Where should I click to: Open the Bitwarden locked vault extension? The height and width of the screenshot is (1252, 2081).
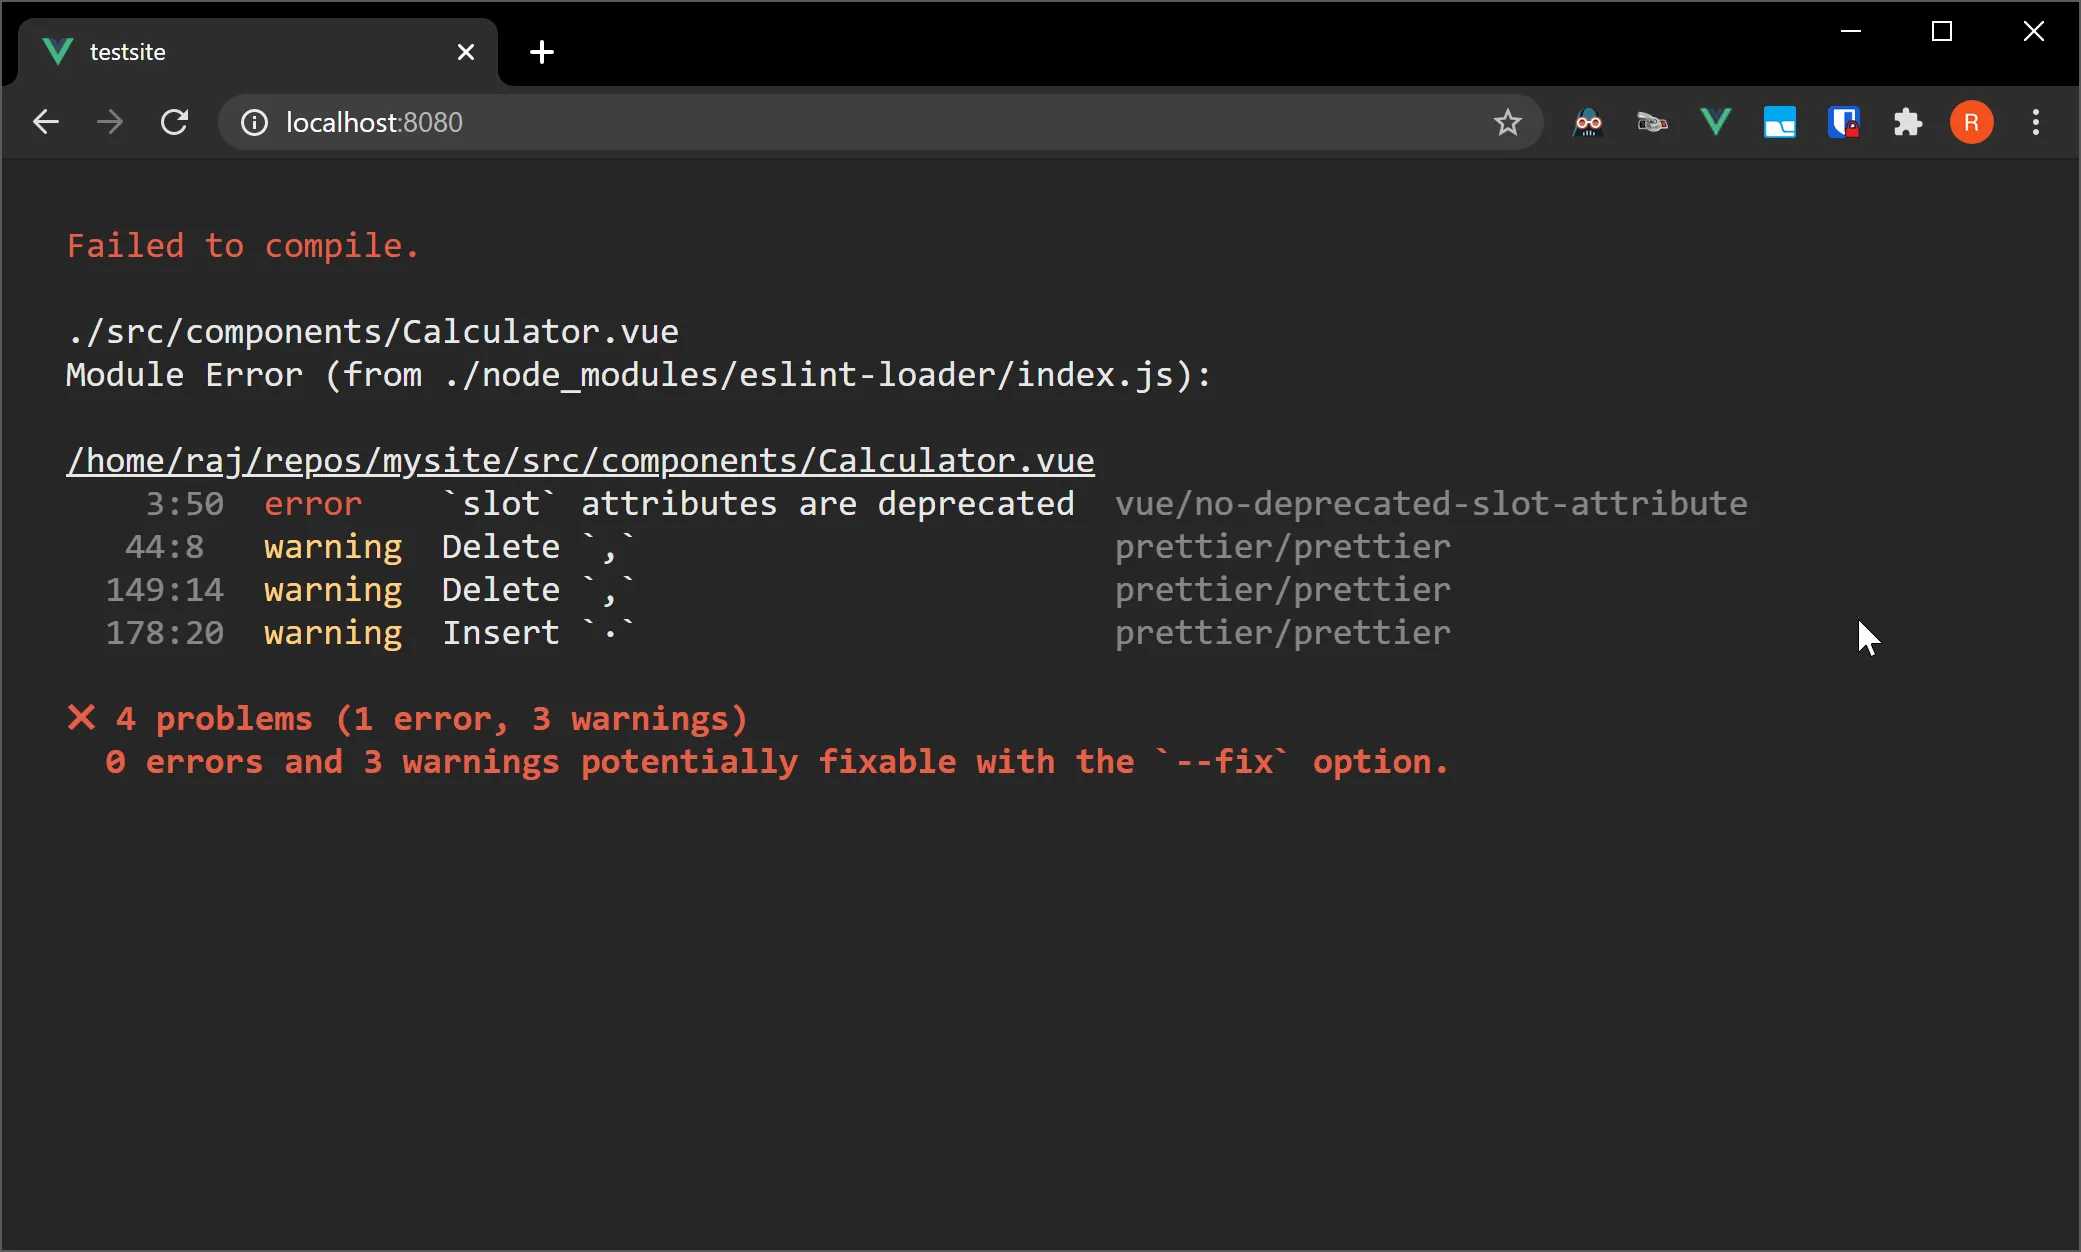[1843, 123]
